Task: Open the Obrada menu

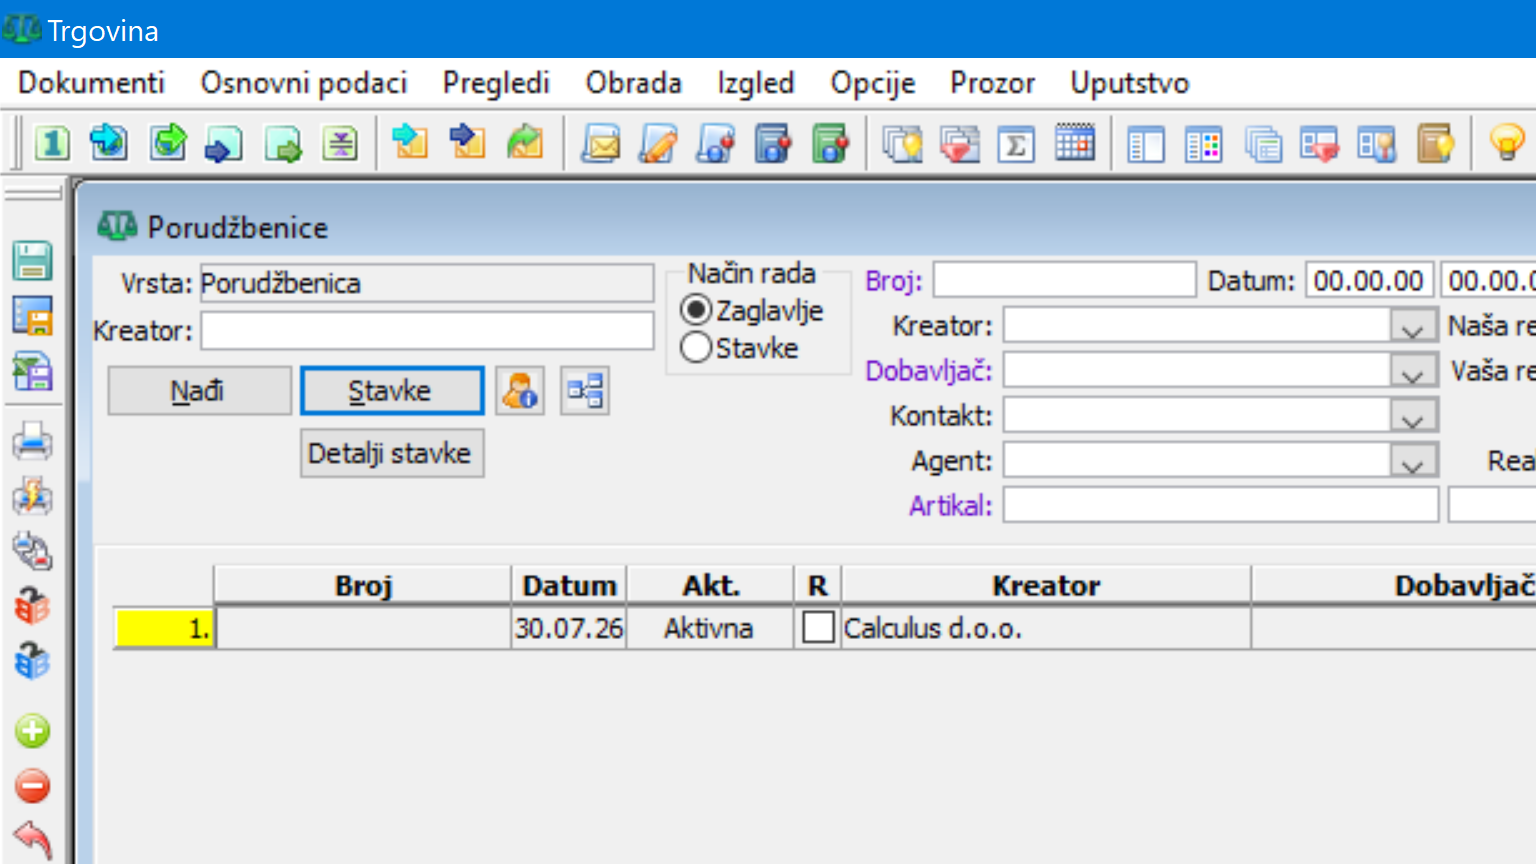Action: 634,83
